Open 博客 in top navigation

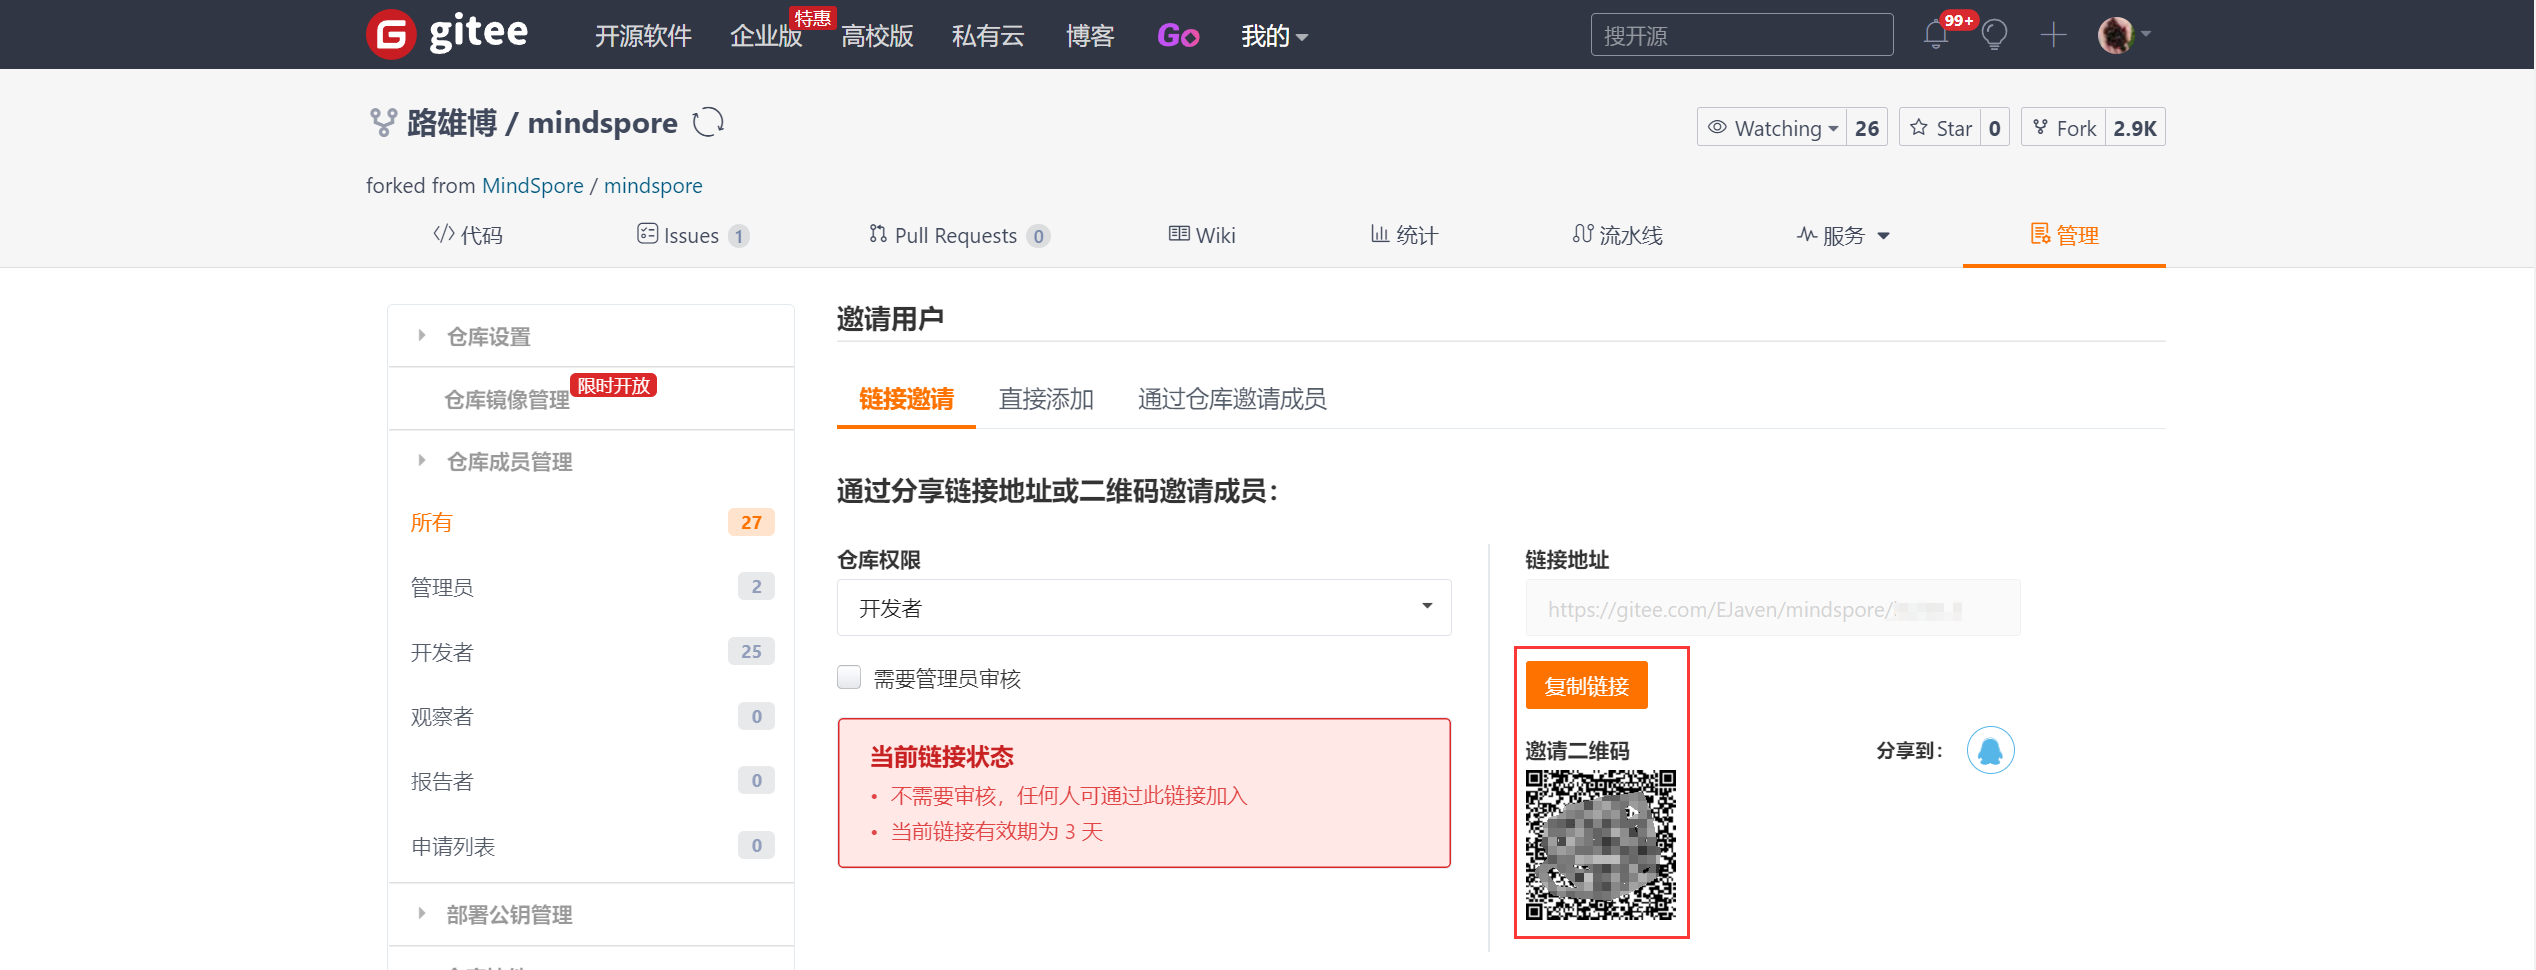point(1090,36)
